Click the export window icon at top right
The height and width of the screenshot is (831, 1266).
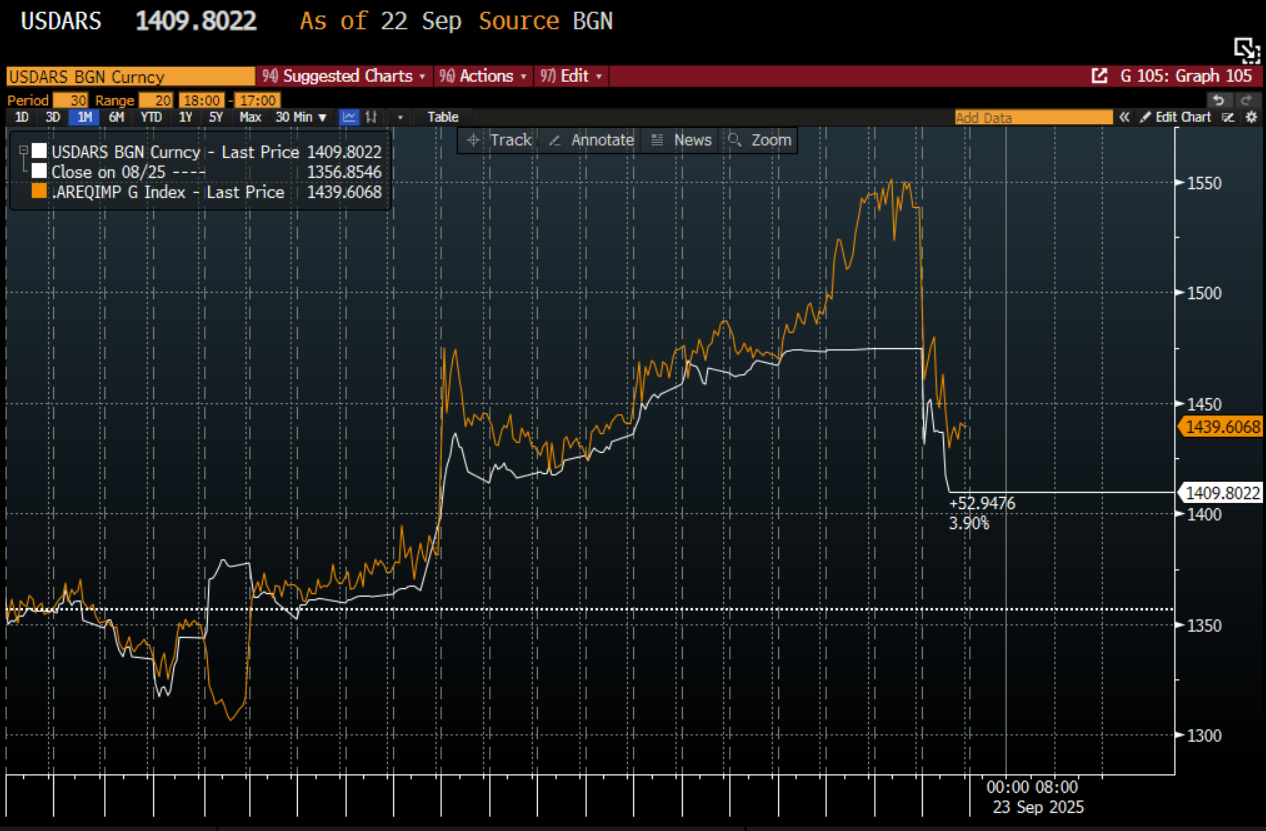pyautogui.click(x=1245, y=49)
